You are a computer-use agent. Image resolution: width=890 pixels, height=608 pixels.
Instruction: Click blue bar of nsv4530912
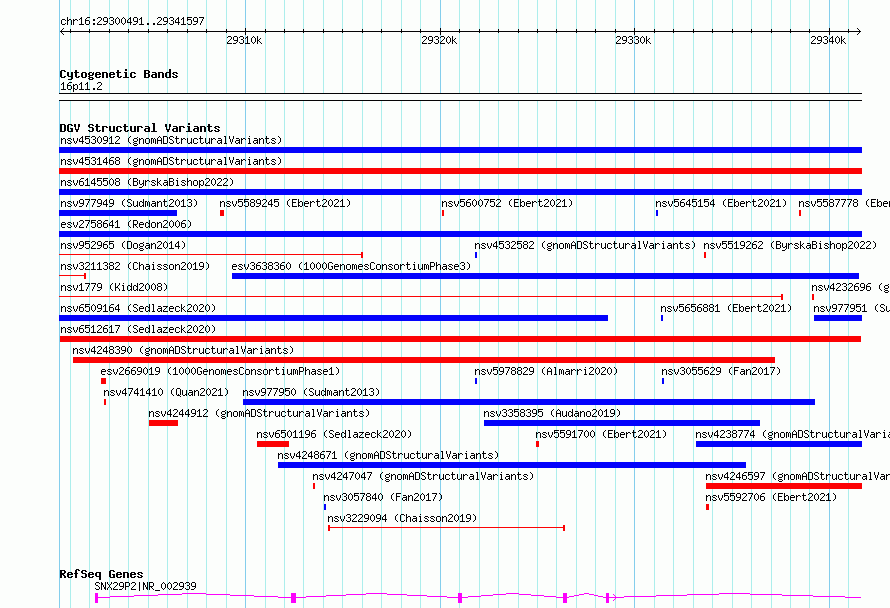[x=460, y=150]
